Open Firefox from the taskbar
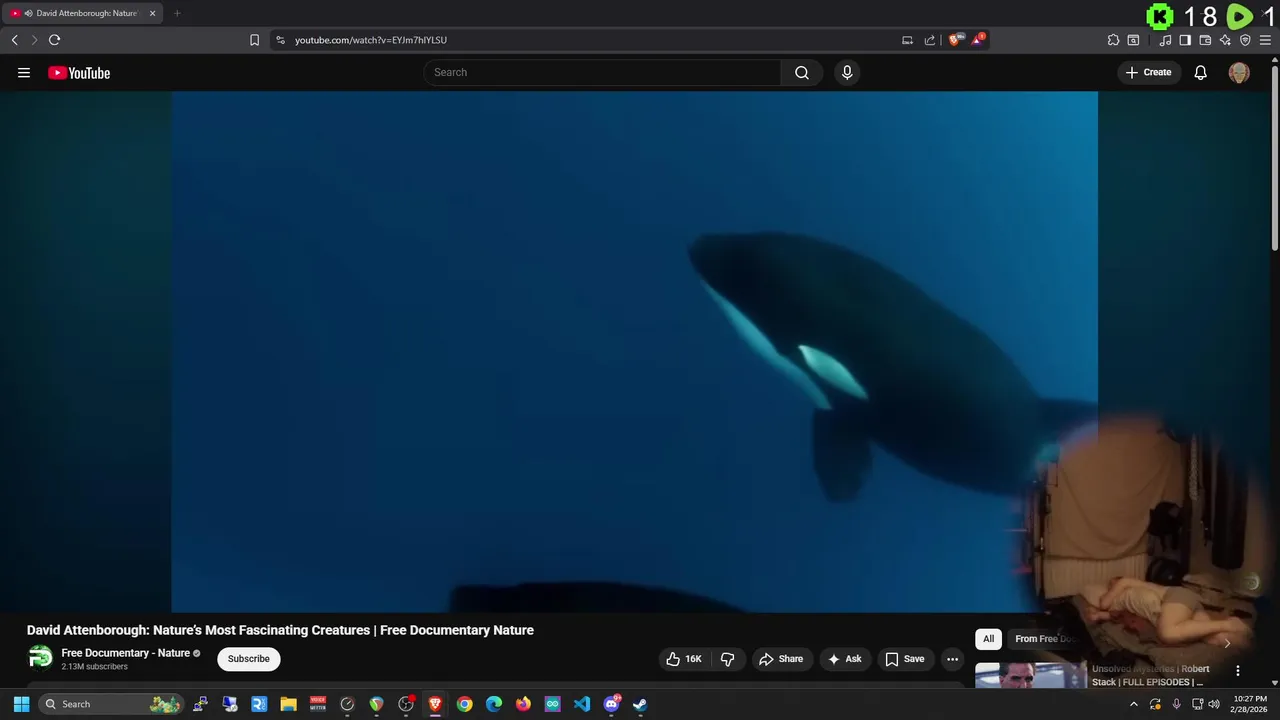This screenshot has height=720, width=1280. tap(523, 704)
